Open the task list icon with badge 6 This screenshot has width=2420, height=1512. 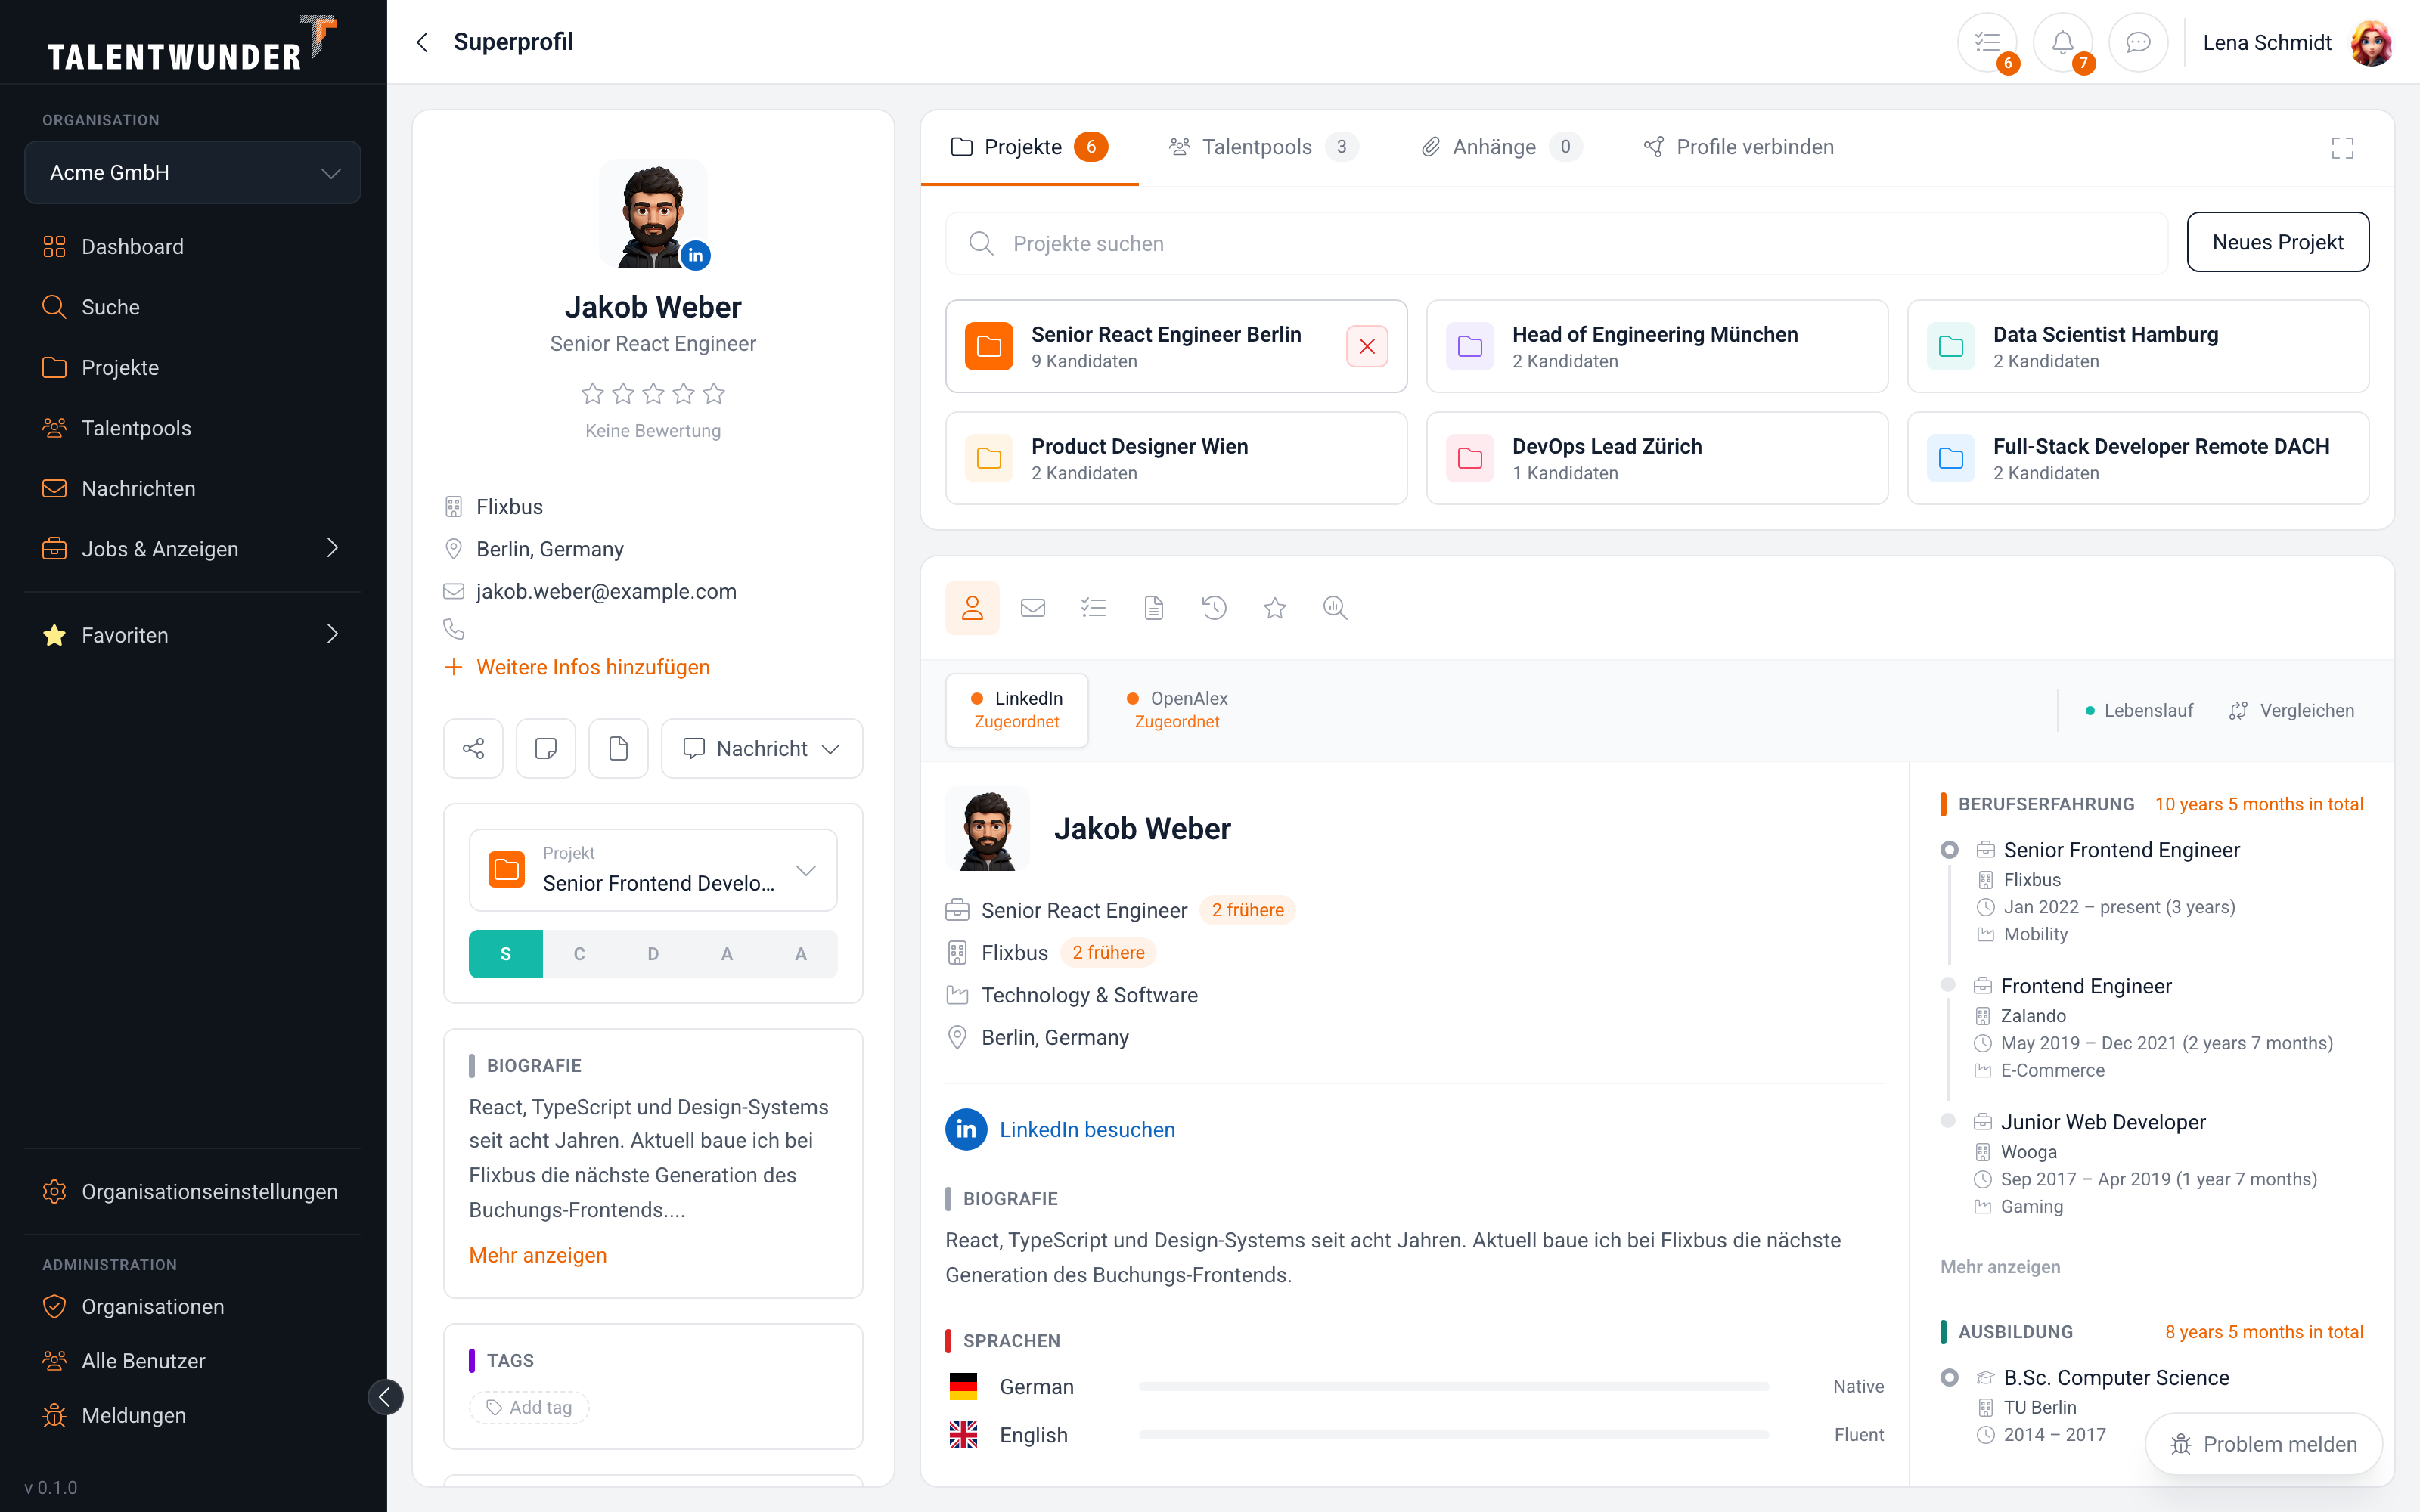[1987, 42]
